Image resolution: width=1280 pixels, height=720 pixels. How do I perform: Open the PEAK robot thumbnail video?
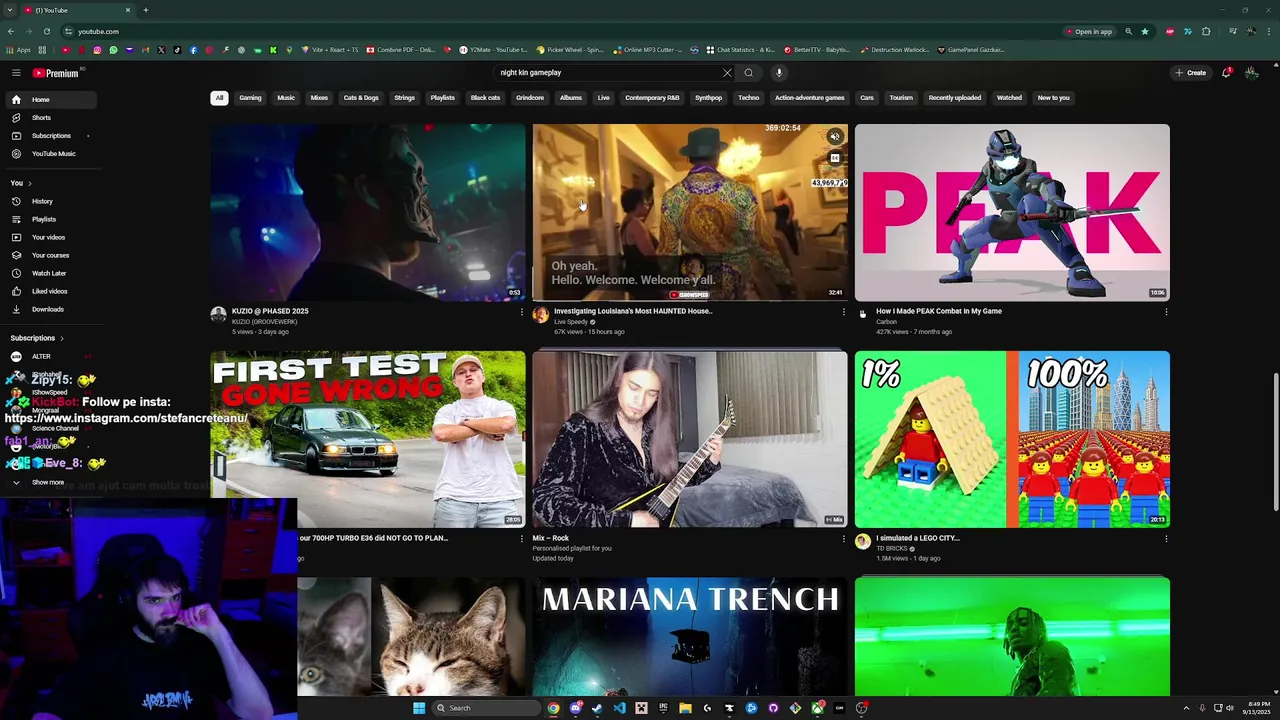[x=1012, y=212]
